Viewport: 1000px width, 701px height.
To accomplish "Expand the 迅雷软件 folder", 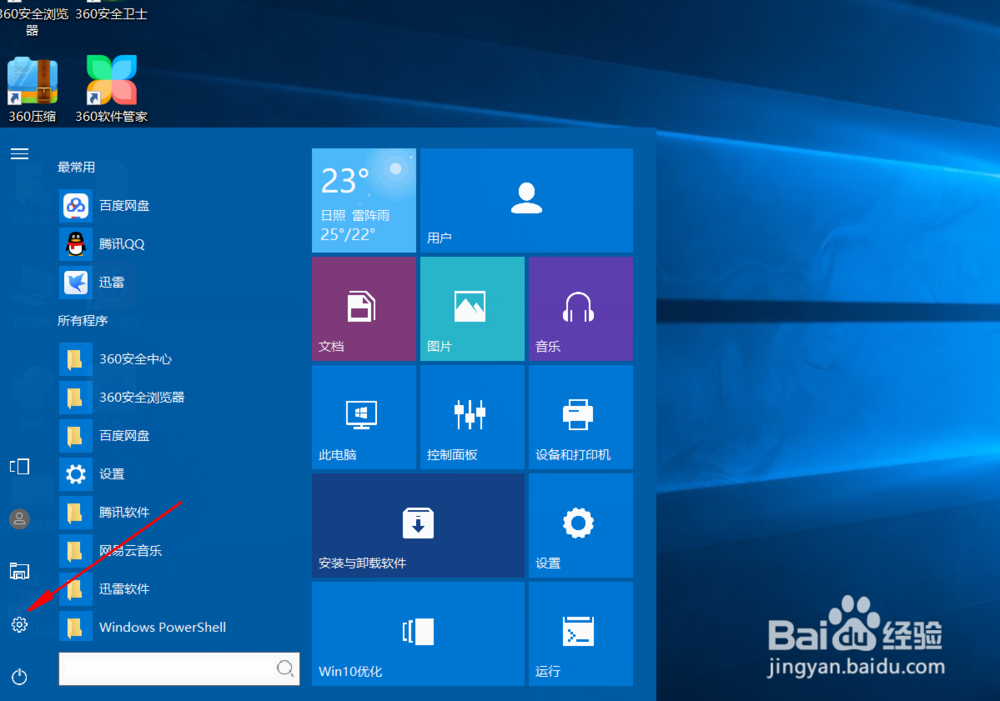I will point(179,588).
